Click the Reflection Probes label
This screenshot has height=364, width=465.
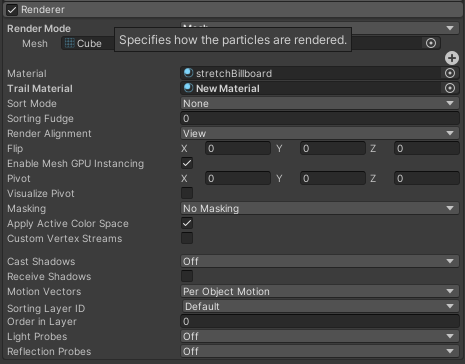[x=49, y=351]
